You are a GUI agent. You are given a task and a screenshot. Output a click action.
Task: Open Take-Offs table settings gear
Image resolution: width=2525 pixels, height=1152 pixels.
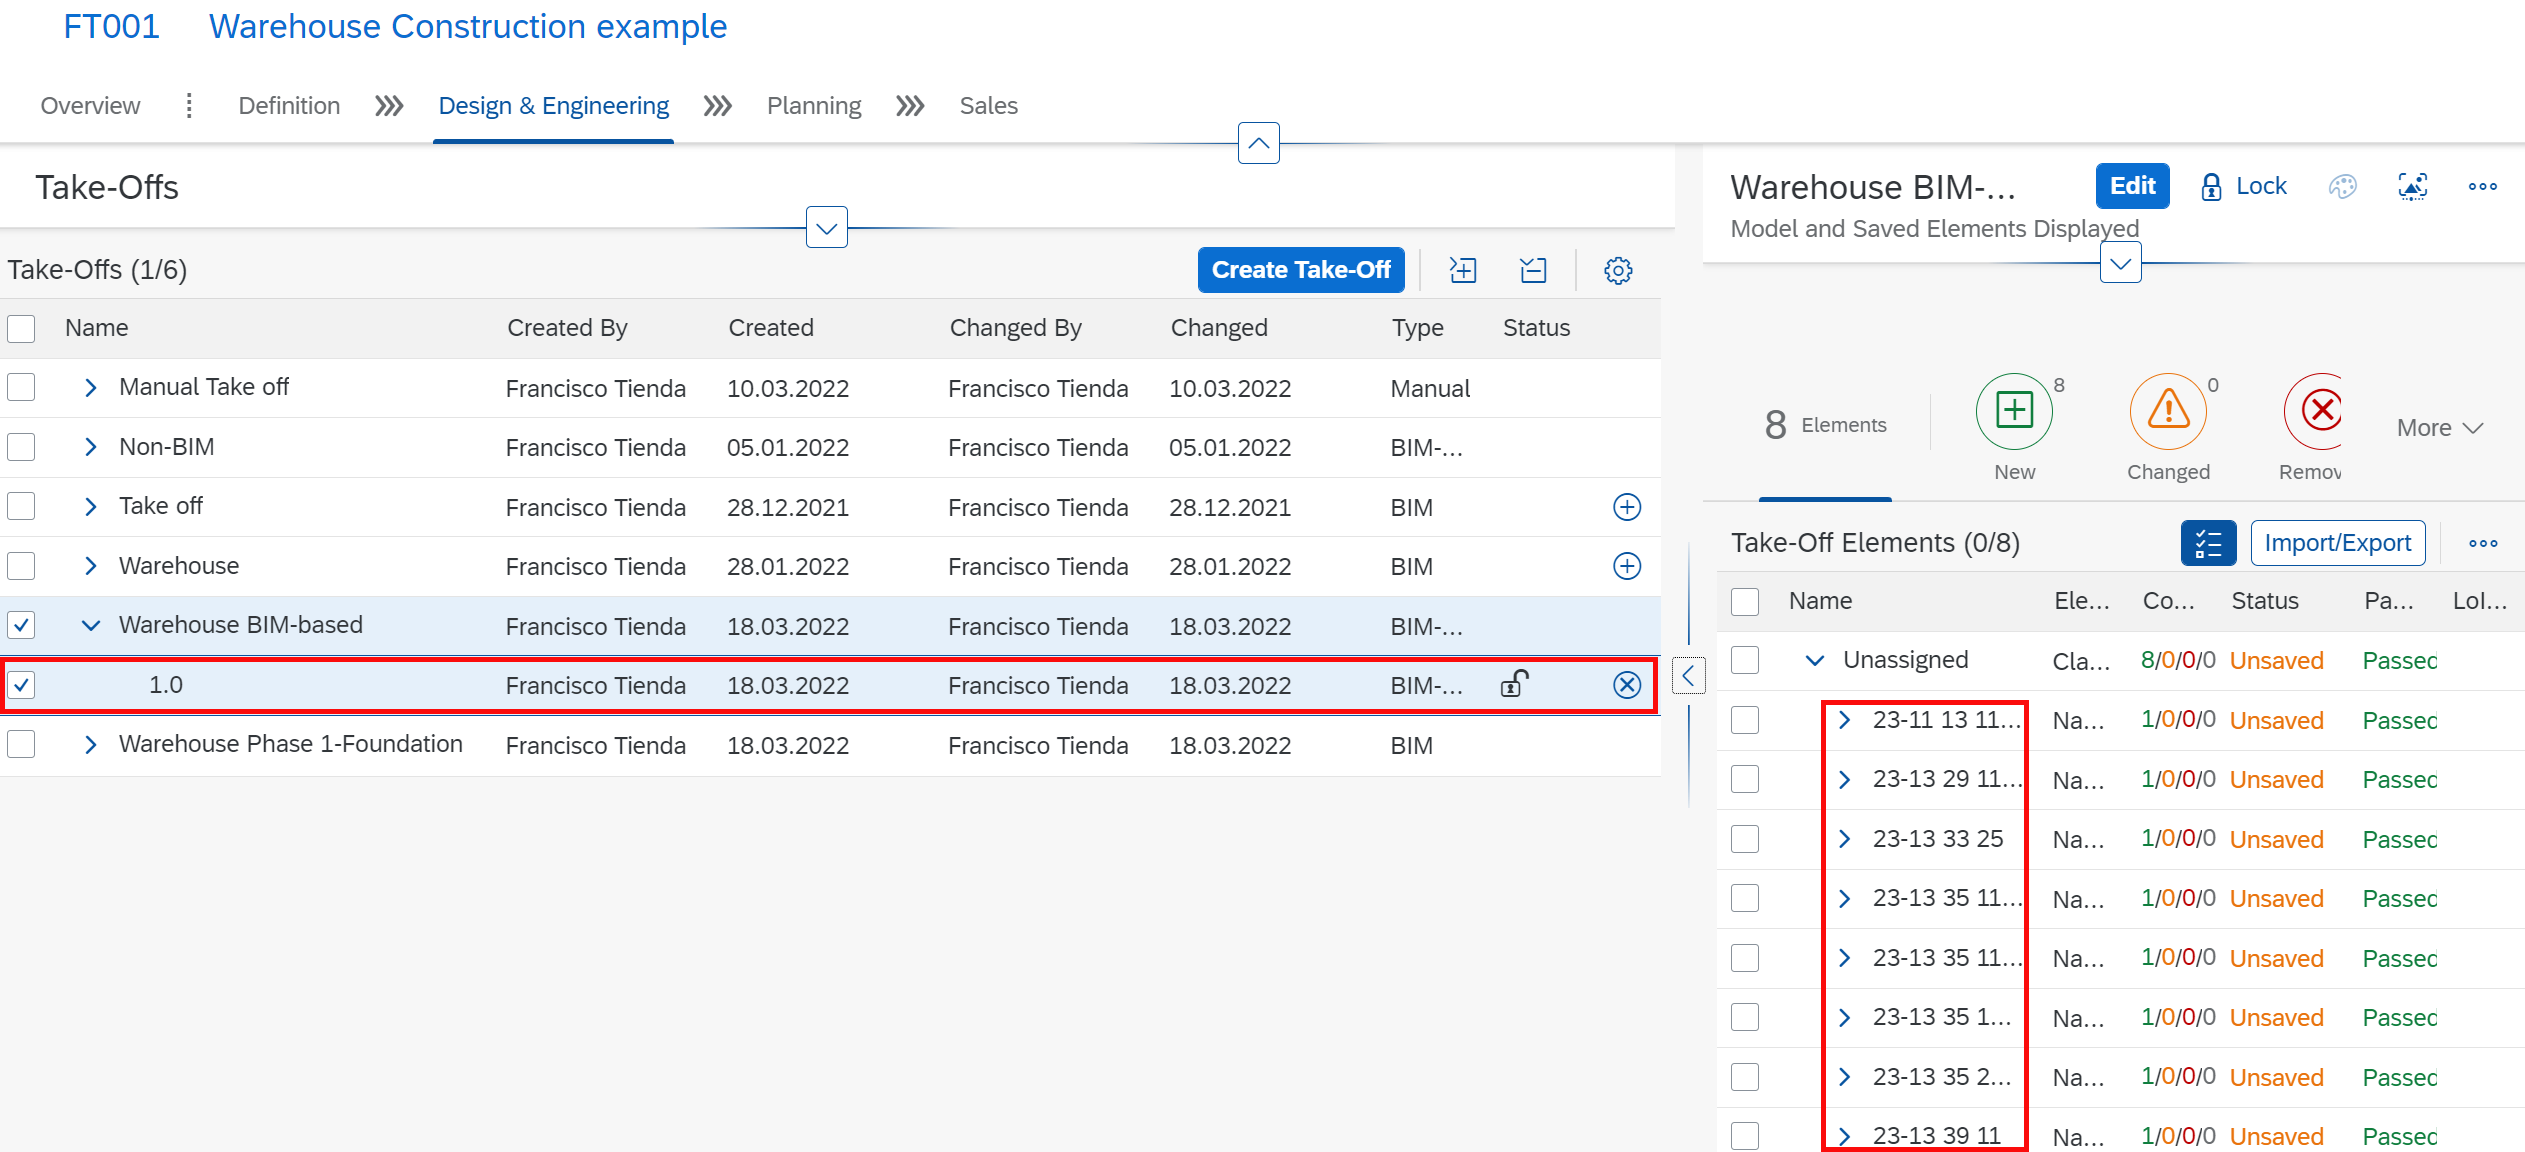point(1618,270)
